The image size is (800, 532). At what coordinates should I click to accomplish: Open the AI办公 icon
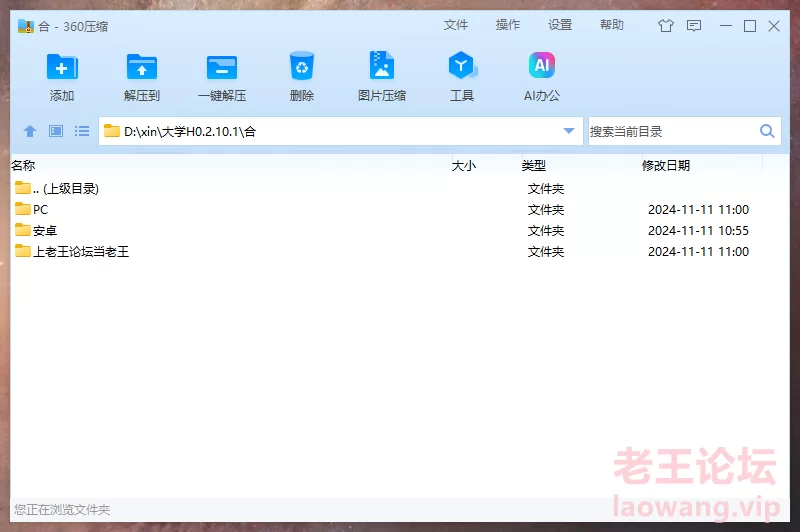tap(542, 65)
